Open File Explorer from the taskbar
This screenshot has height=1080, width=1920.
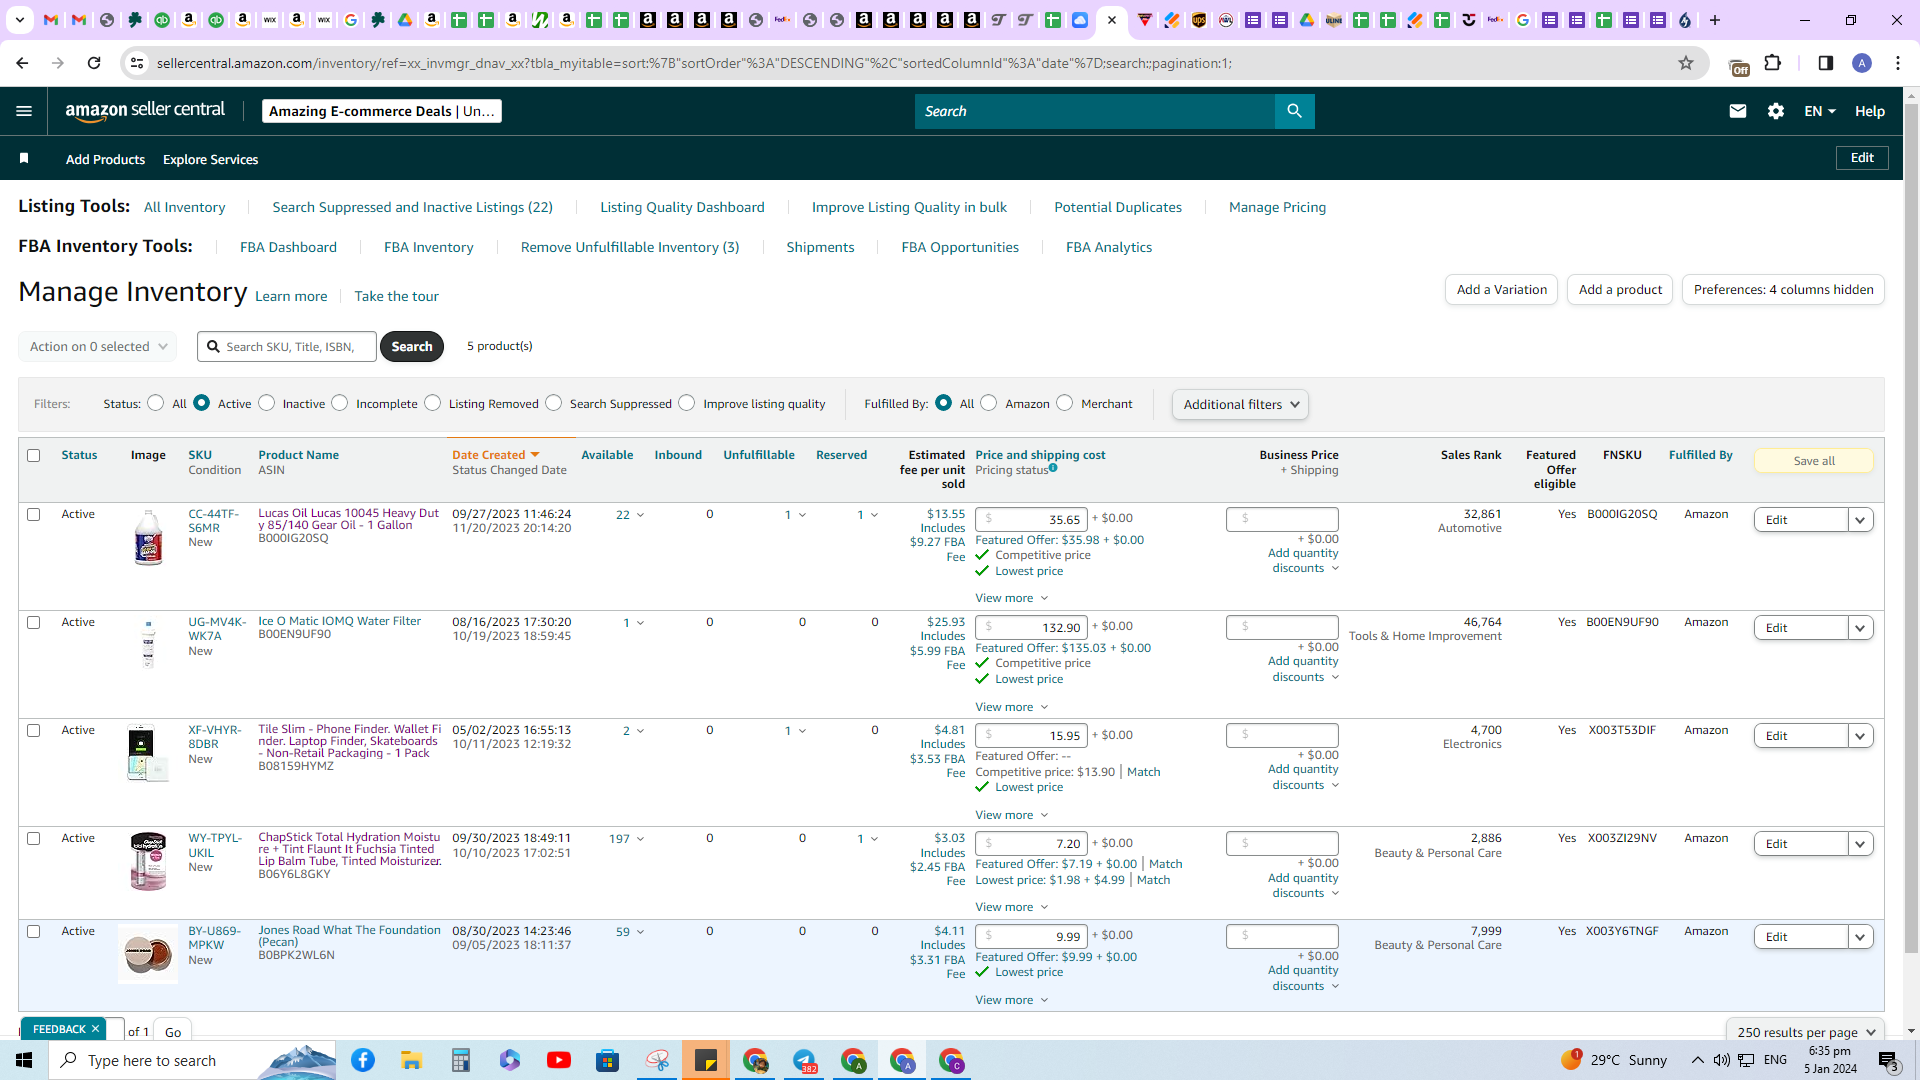(x=412, y=1060)
